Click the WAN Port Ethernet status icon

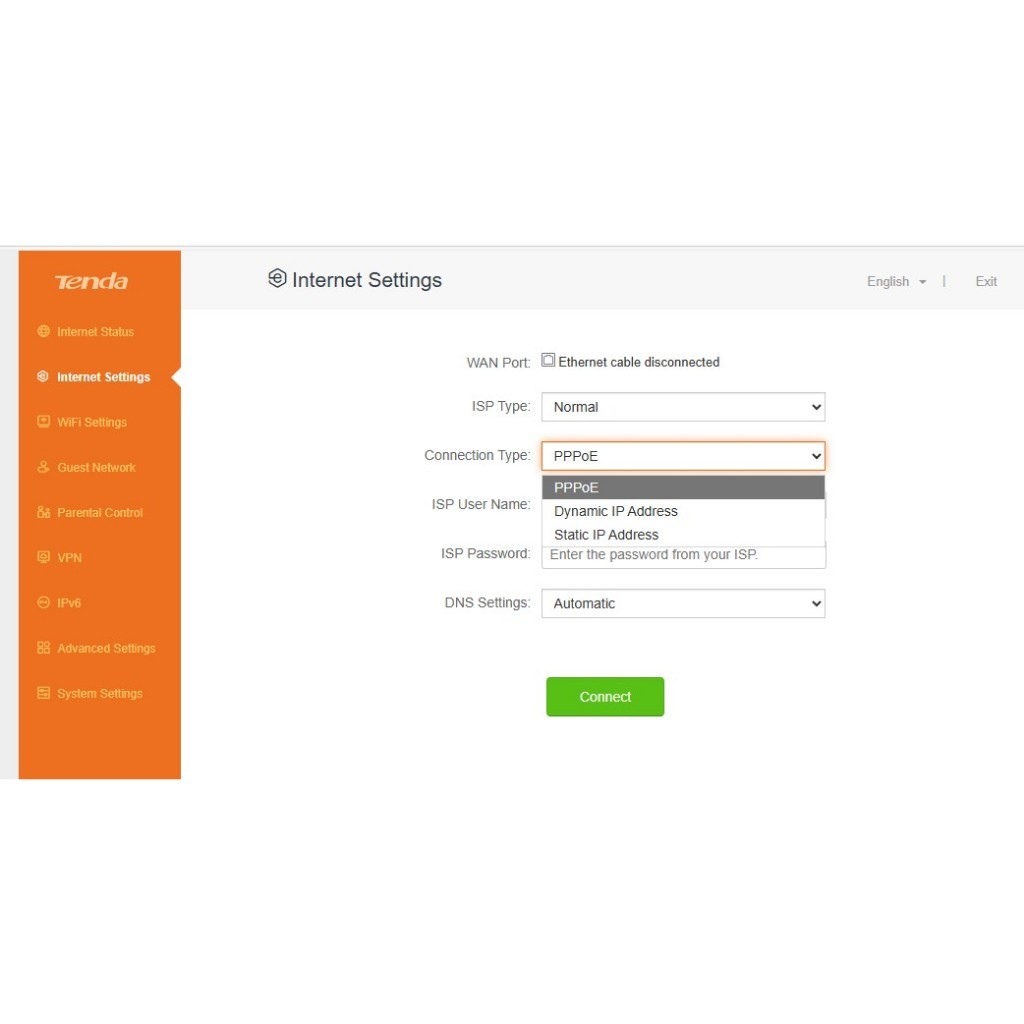pos(548,361)
